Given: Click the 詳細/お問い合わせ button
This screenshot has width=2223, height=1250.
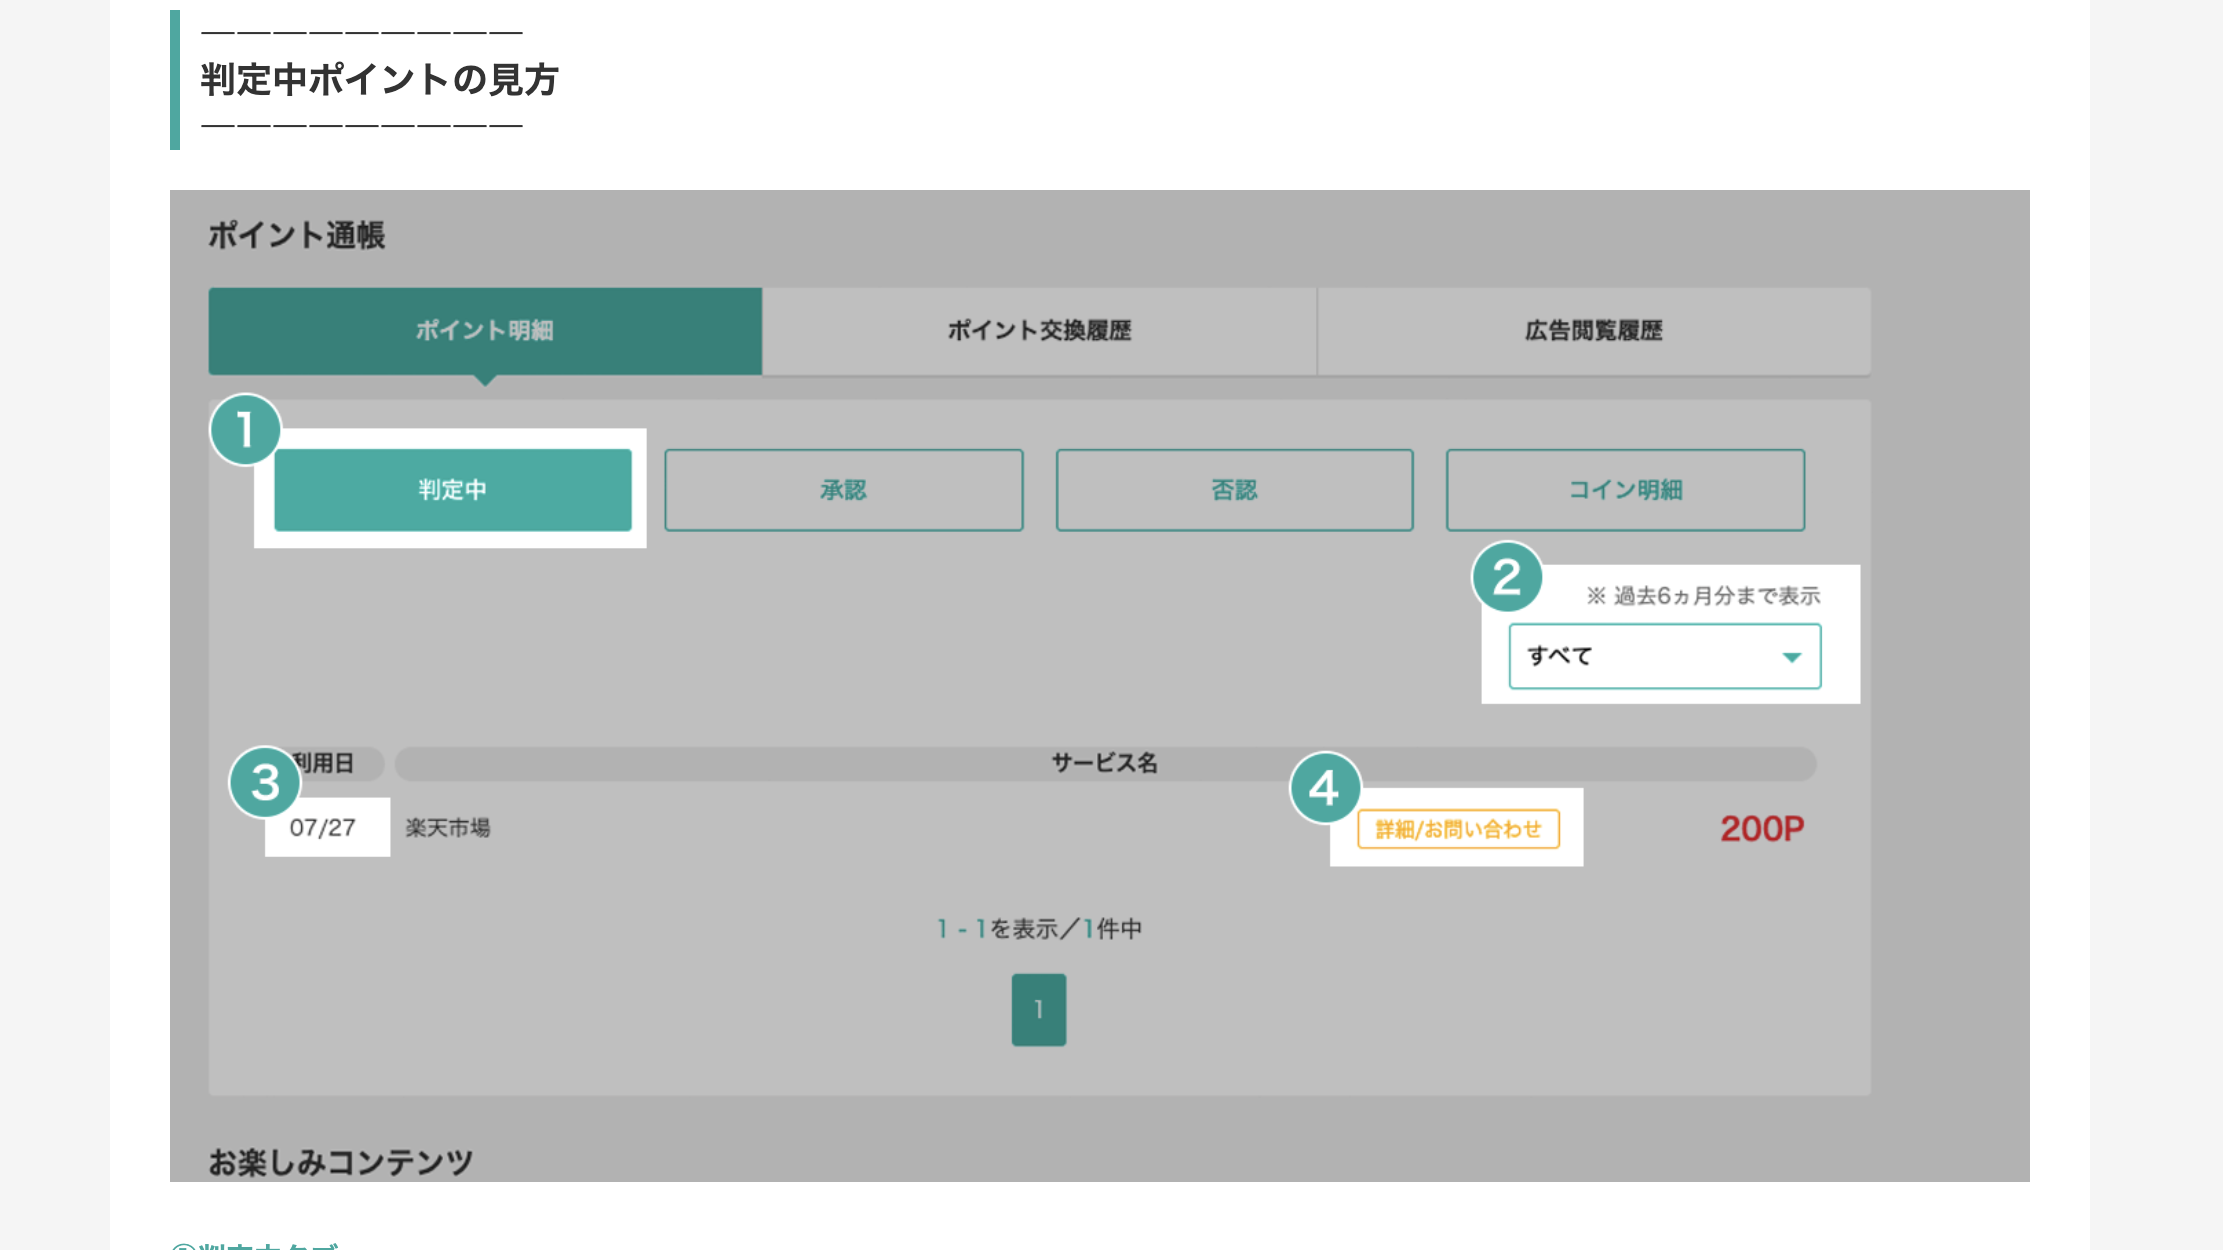Looking at the screenshot, I should pyautogui.click(x=1458, y=829).
